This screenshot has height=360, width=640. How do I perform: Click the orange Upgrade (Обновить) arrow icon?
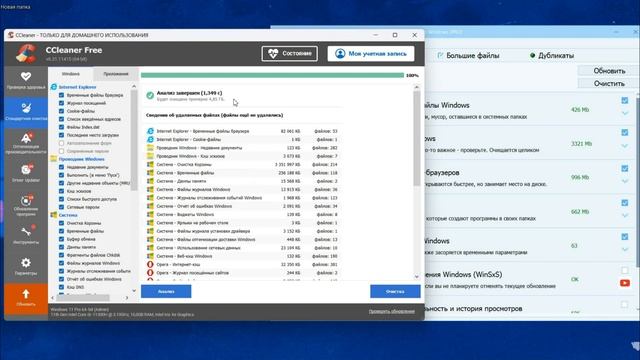tap(26, 294)
